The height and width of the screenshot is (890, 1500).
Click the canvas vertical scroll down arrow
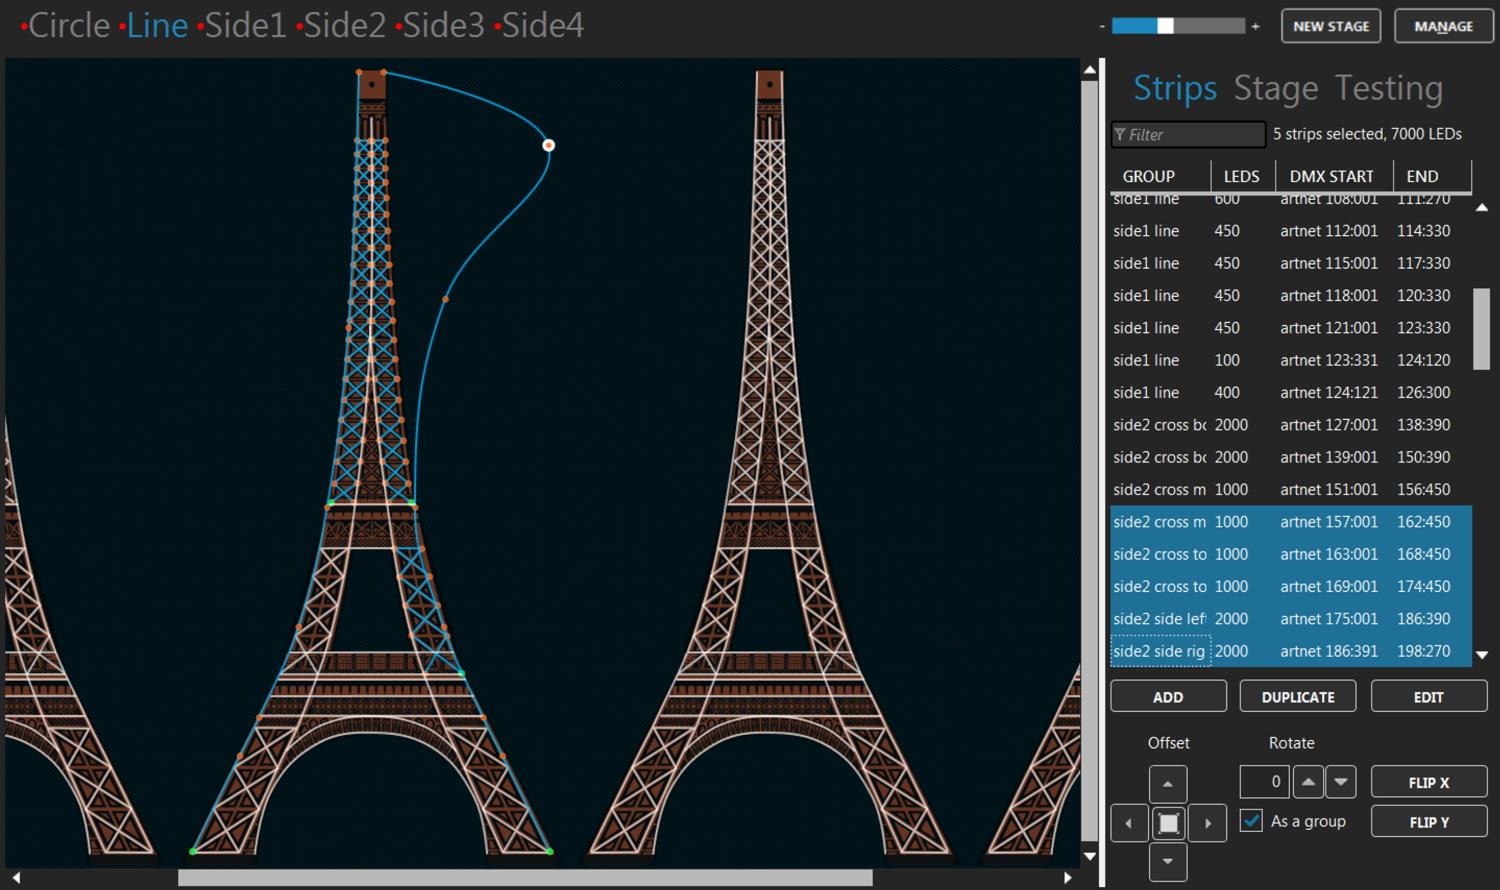[1090, 856]
